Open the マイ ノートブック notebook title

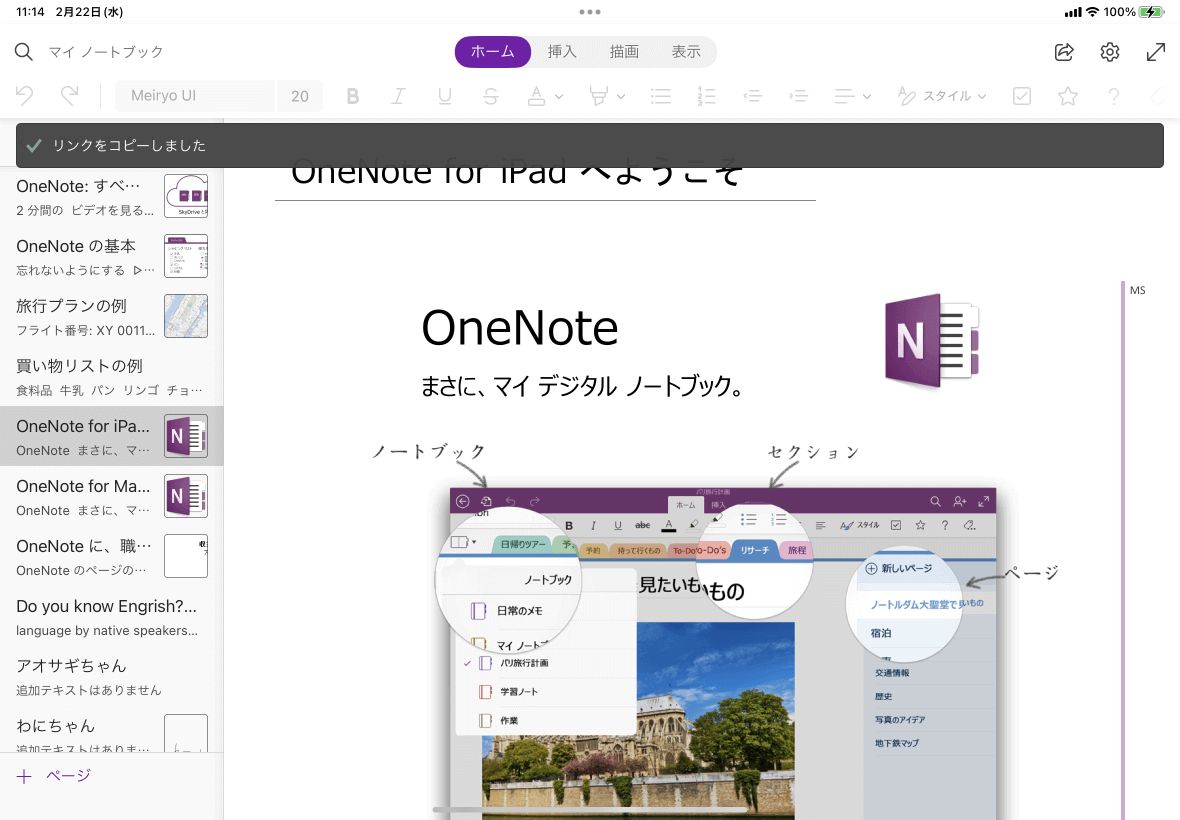105,51
